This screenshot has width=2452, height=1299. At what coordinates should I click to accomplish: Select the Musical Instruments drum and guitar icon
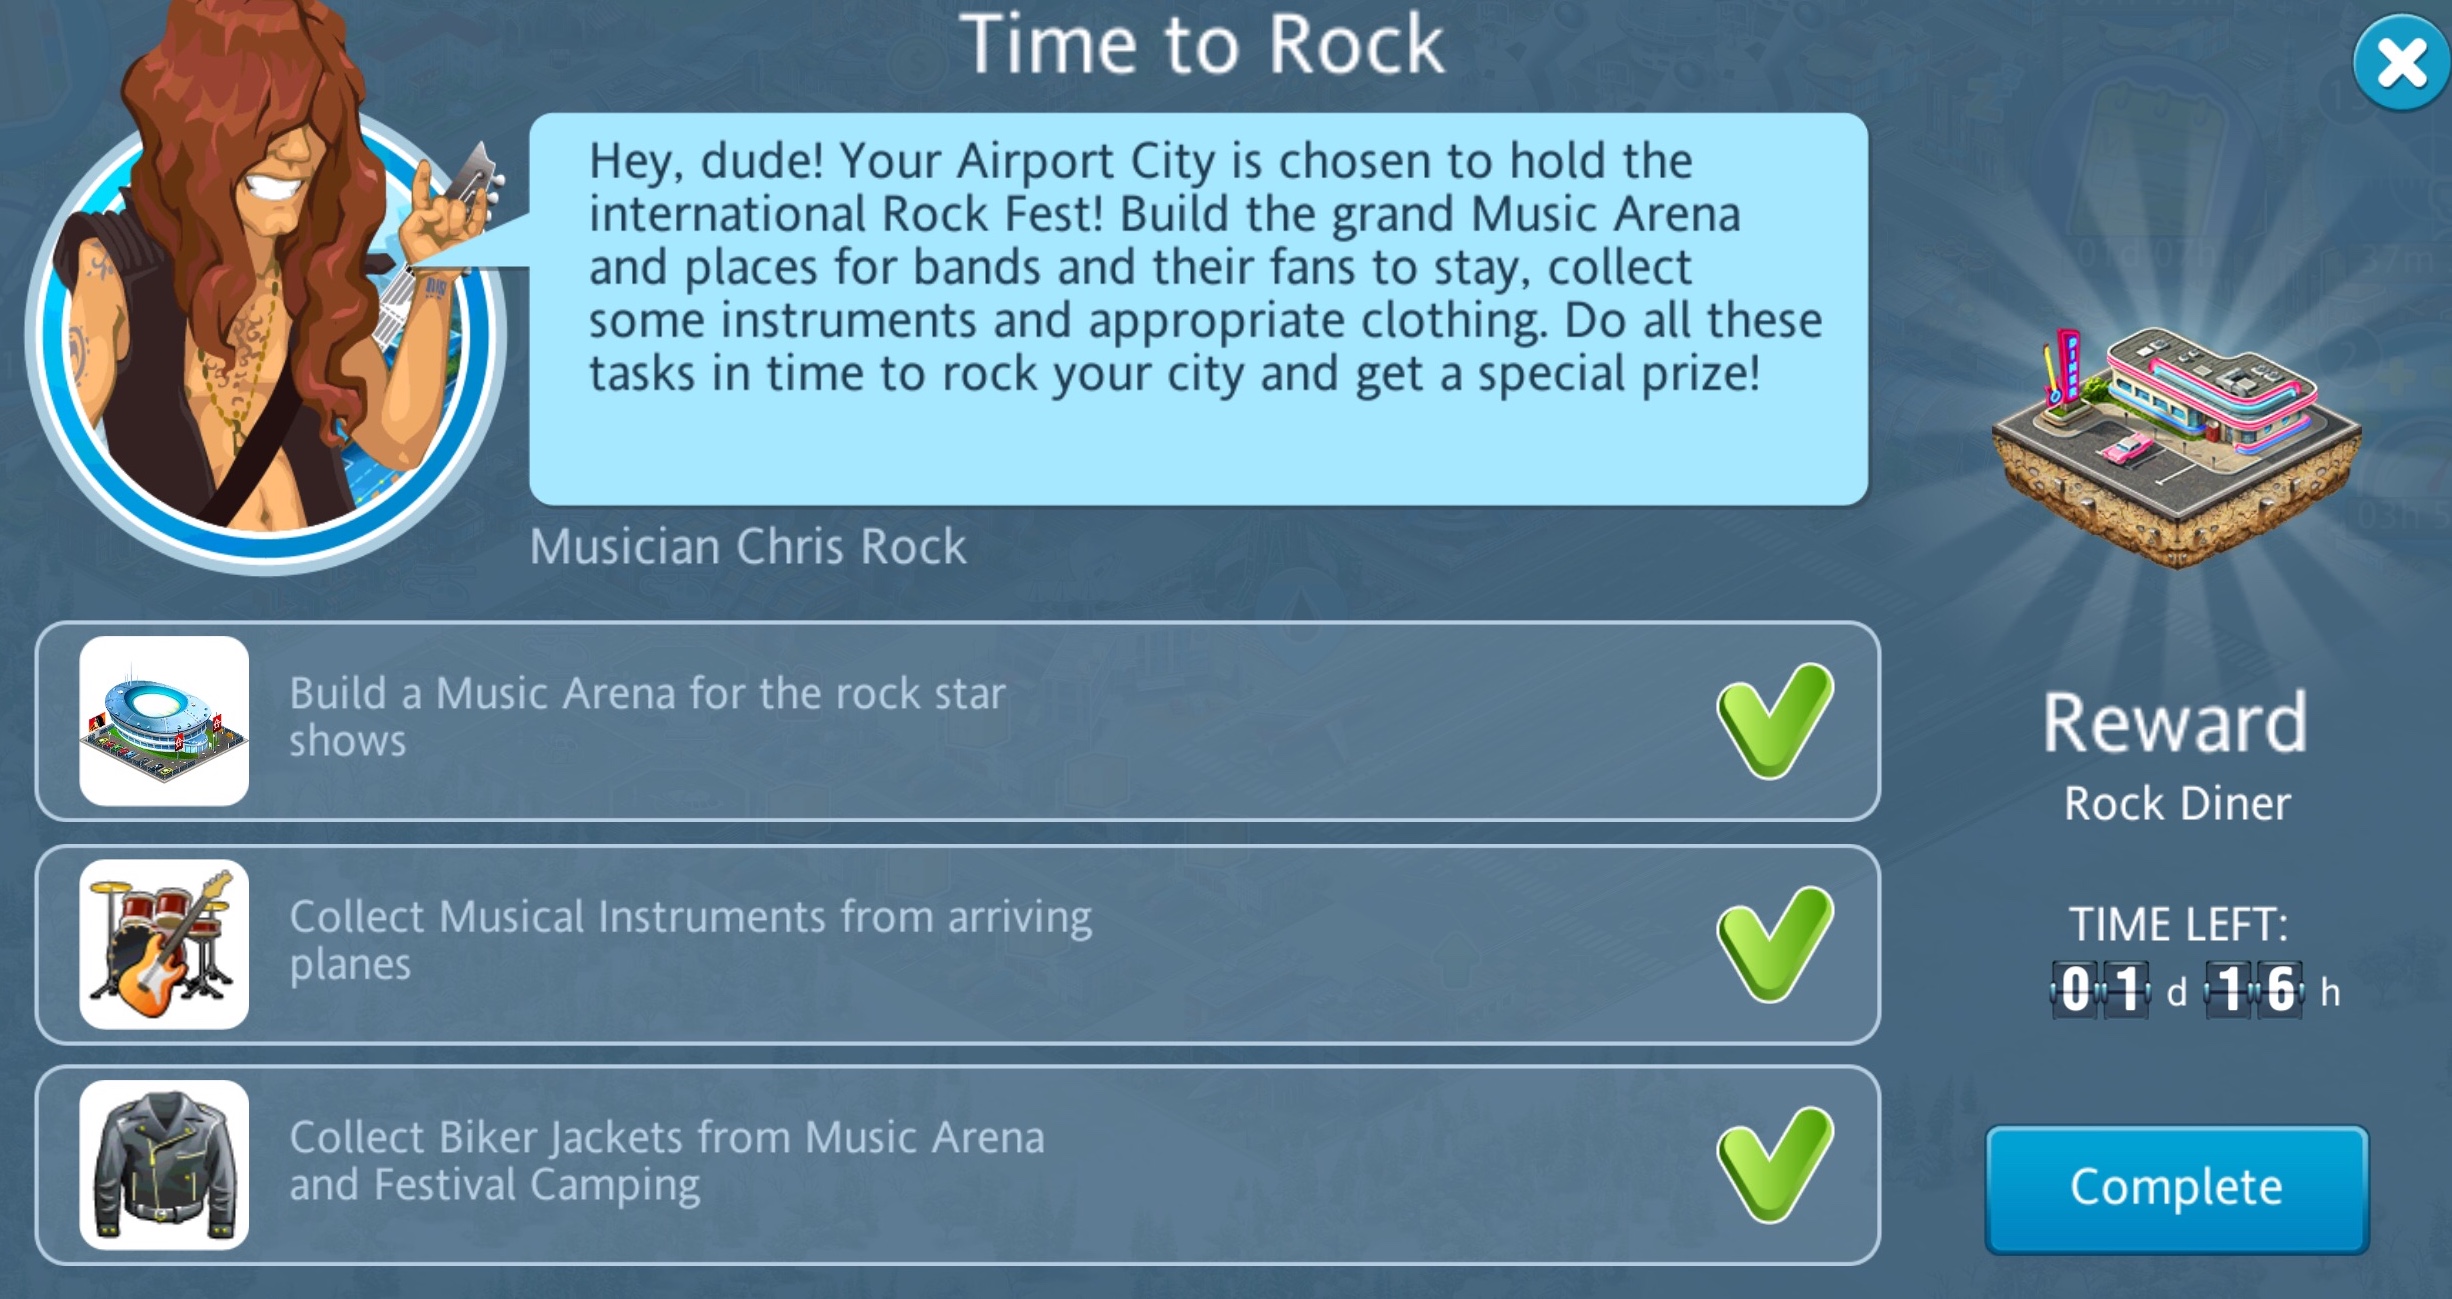(164, 944)
